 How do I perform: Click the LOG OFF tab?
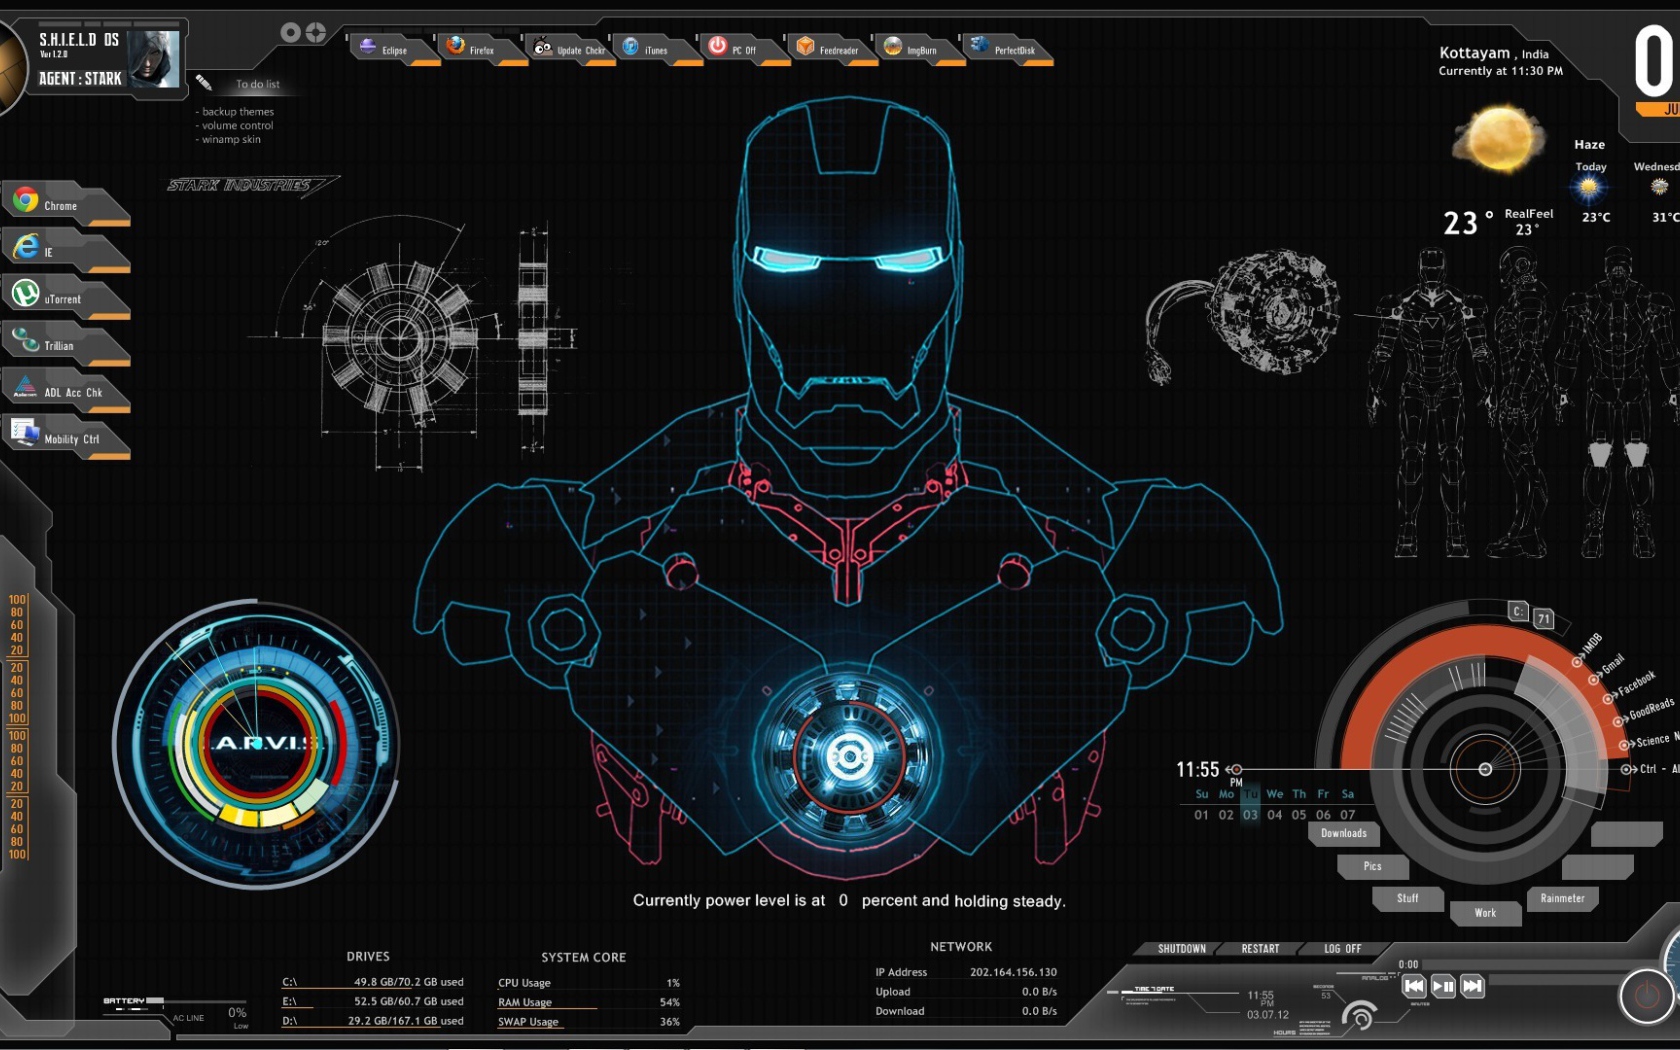coord(1342,949)
